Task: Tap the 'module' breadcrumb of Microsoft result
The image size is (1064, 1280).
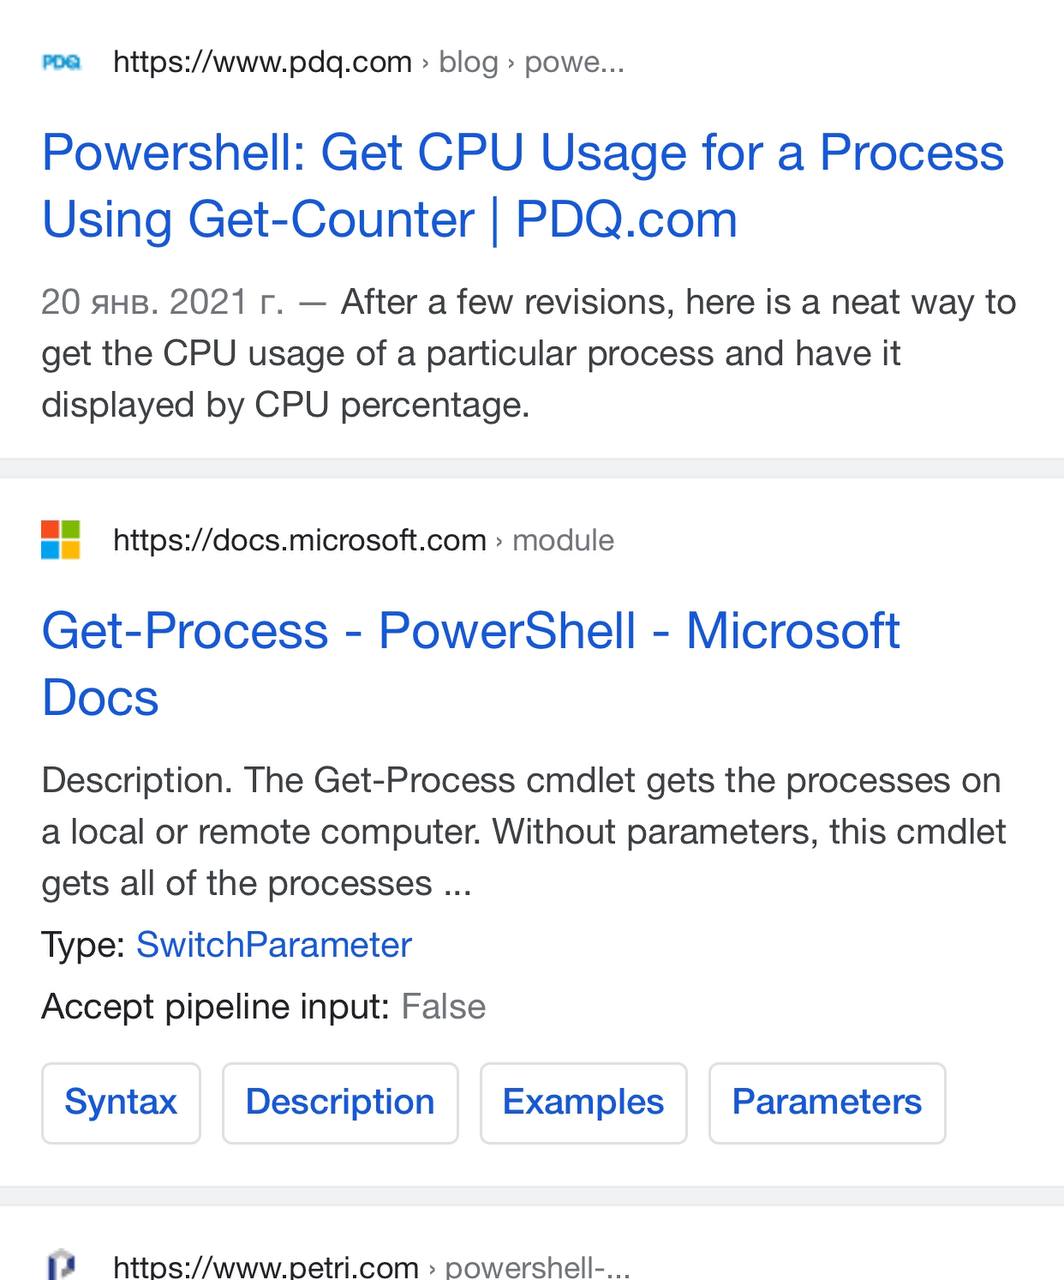Action: point(563,540)
